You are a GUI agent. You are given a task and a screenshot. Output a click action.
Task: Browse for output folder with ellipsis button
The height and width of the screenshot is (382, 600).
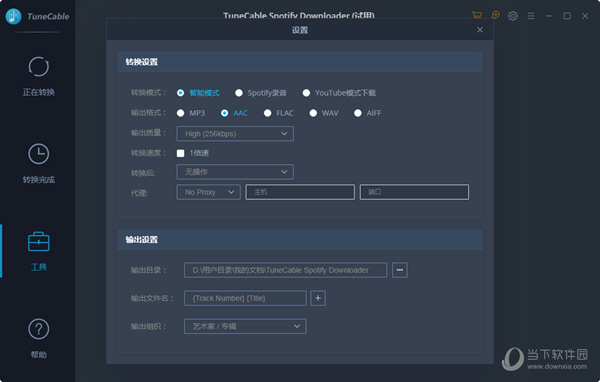pos(400,270)
